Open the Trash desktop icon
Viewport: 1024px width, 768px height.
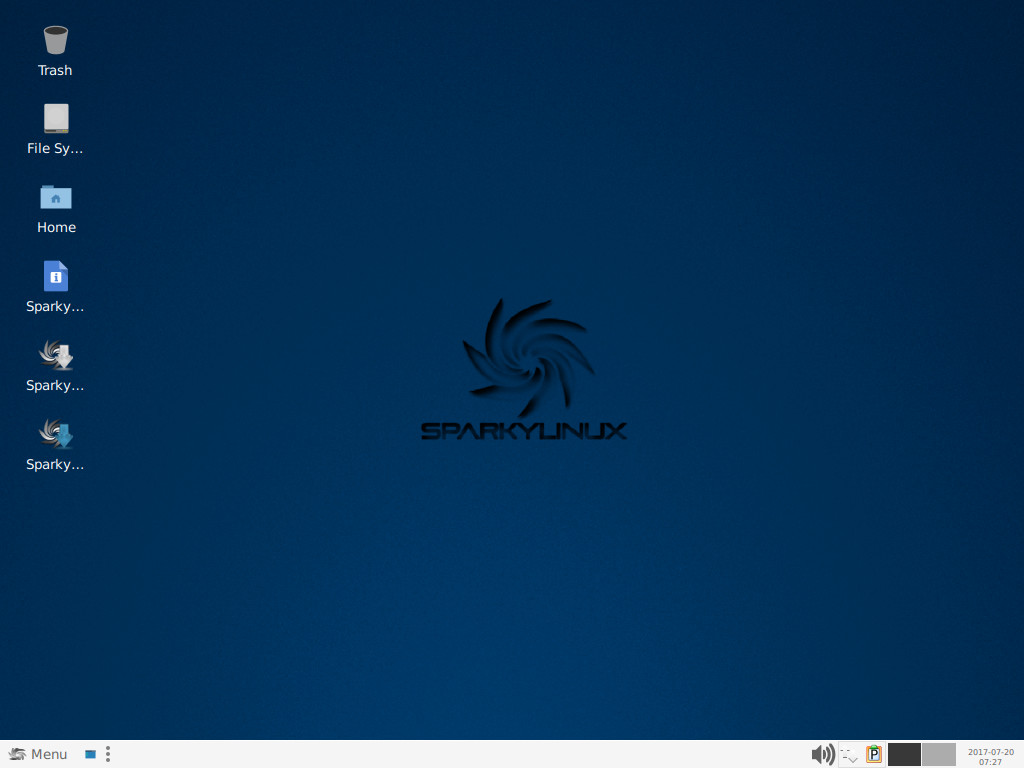(x=56, y=40)
